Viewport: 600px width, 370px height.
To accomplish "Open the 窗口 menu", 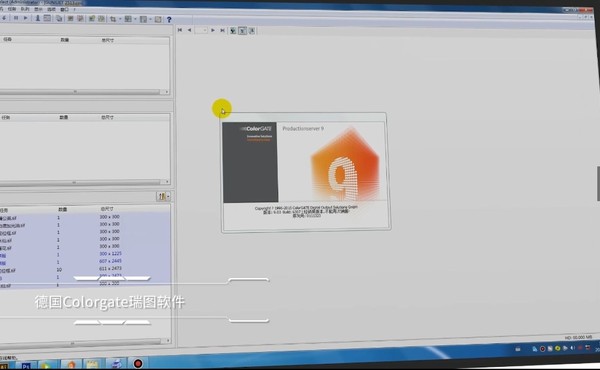I will [64, 9].
